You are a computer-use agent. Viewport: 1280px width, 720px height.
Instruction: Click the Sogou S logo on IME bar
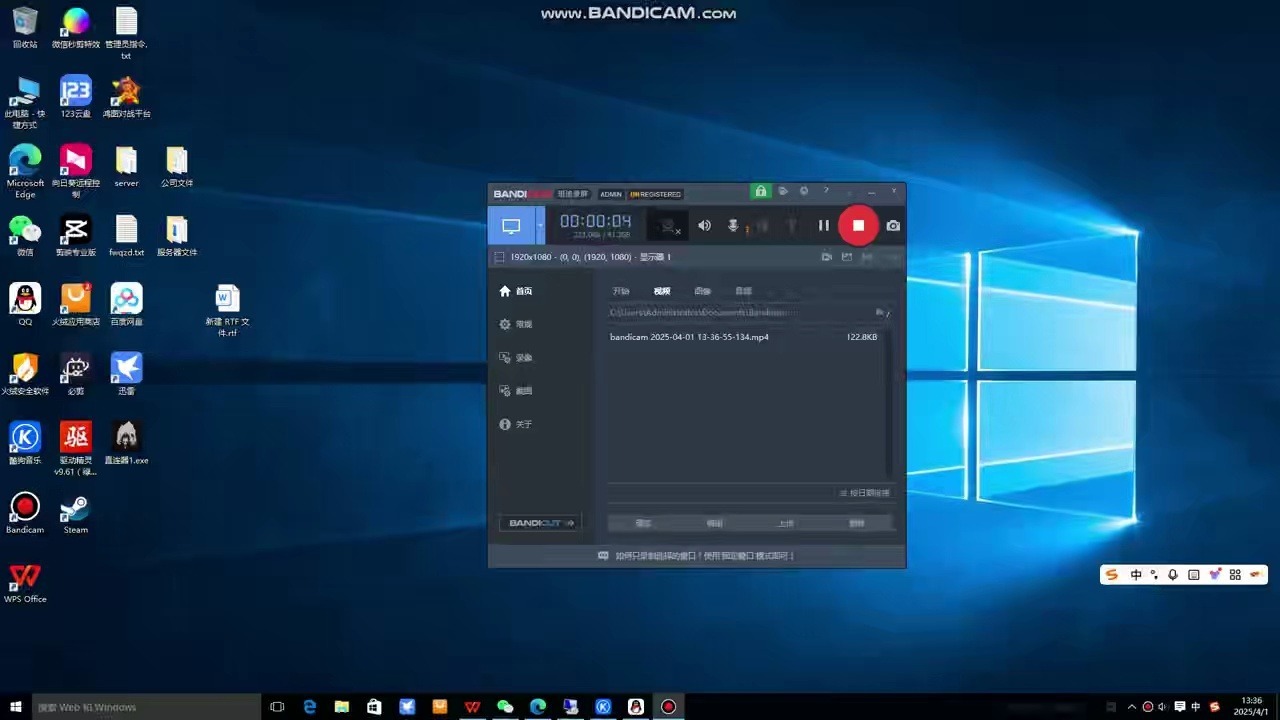point(1112,575)
